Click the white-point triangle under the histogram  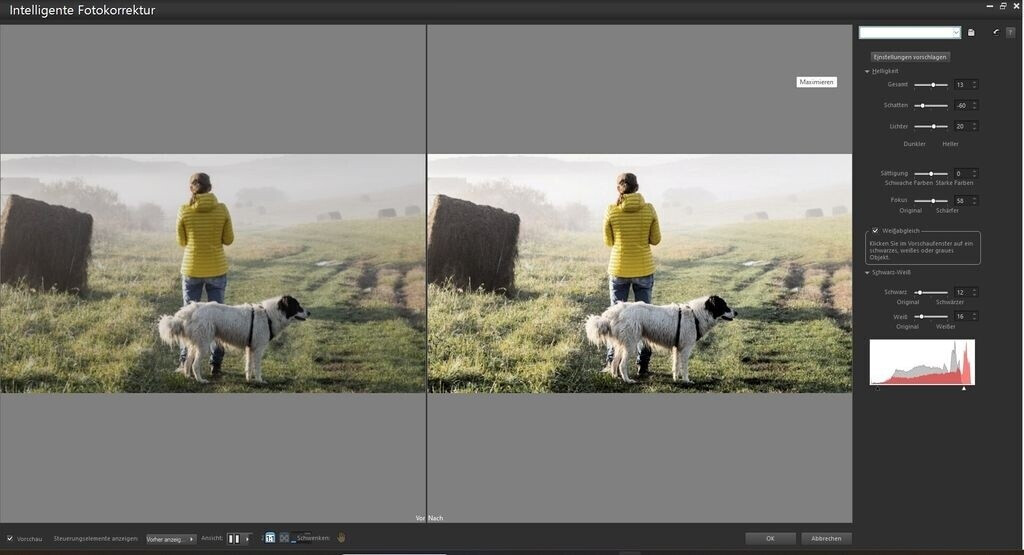coord(964,388)
